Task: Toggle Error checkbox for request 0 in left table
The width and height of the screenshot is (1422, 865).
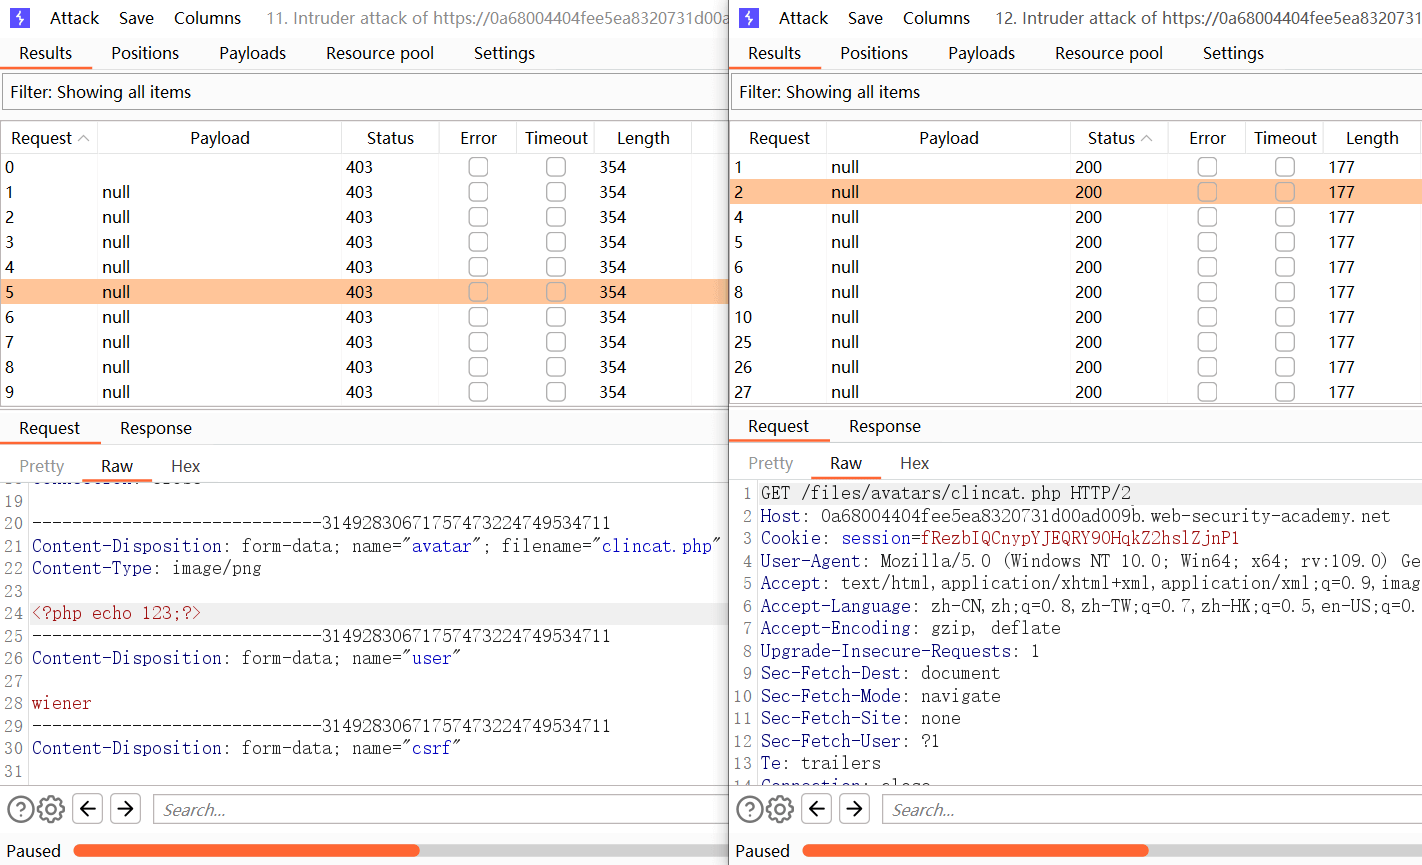Action: point(478,167)
